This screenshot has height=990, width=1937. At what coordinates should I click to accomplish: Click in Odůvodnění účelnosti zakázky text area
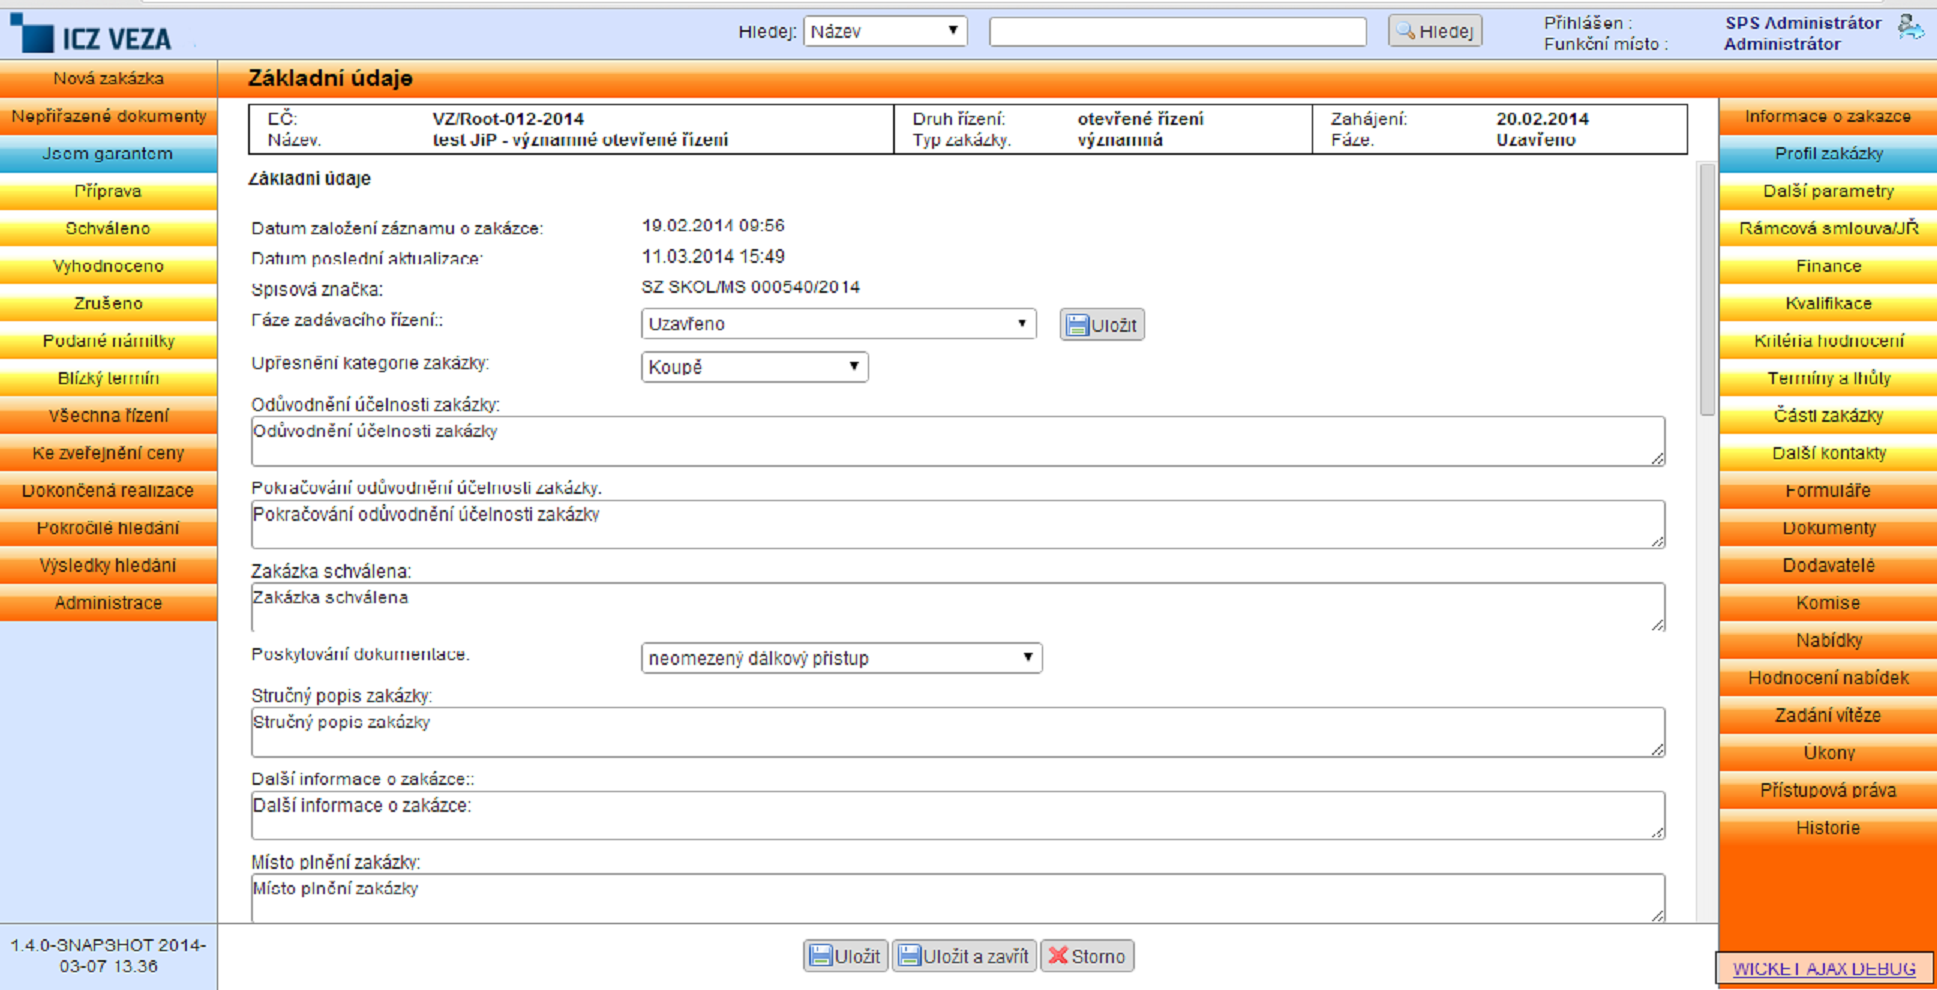click(957, 441)
